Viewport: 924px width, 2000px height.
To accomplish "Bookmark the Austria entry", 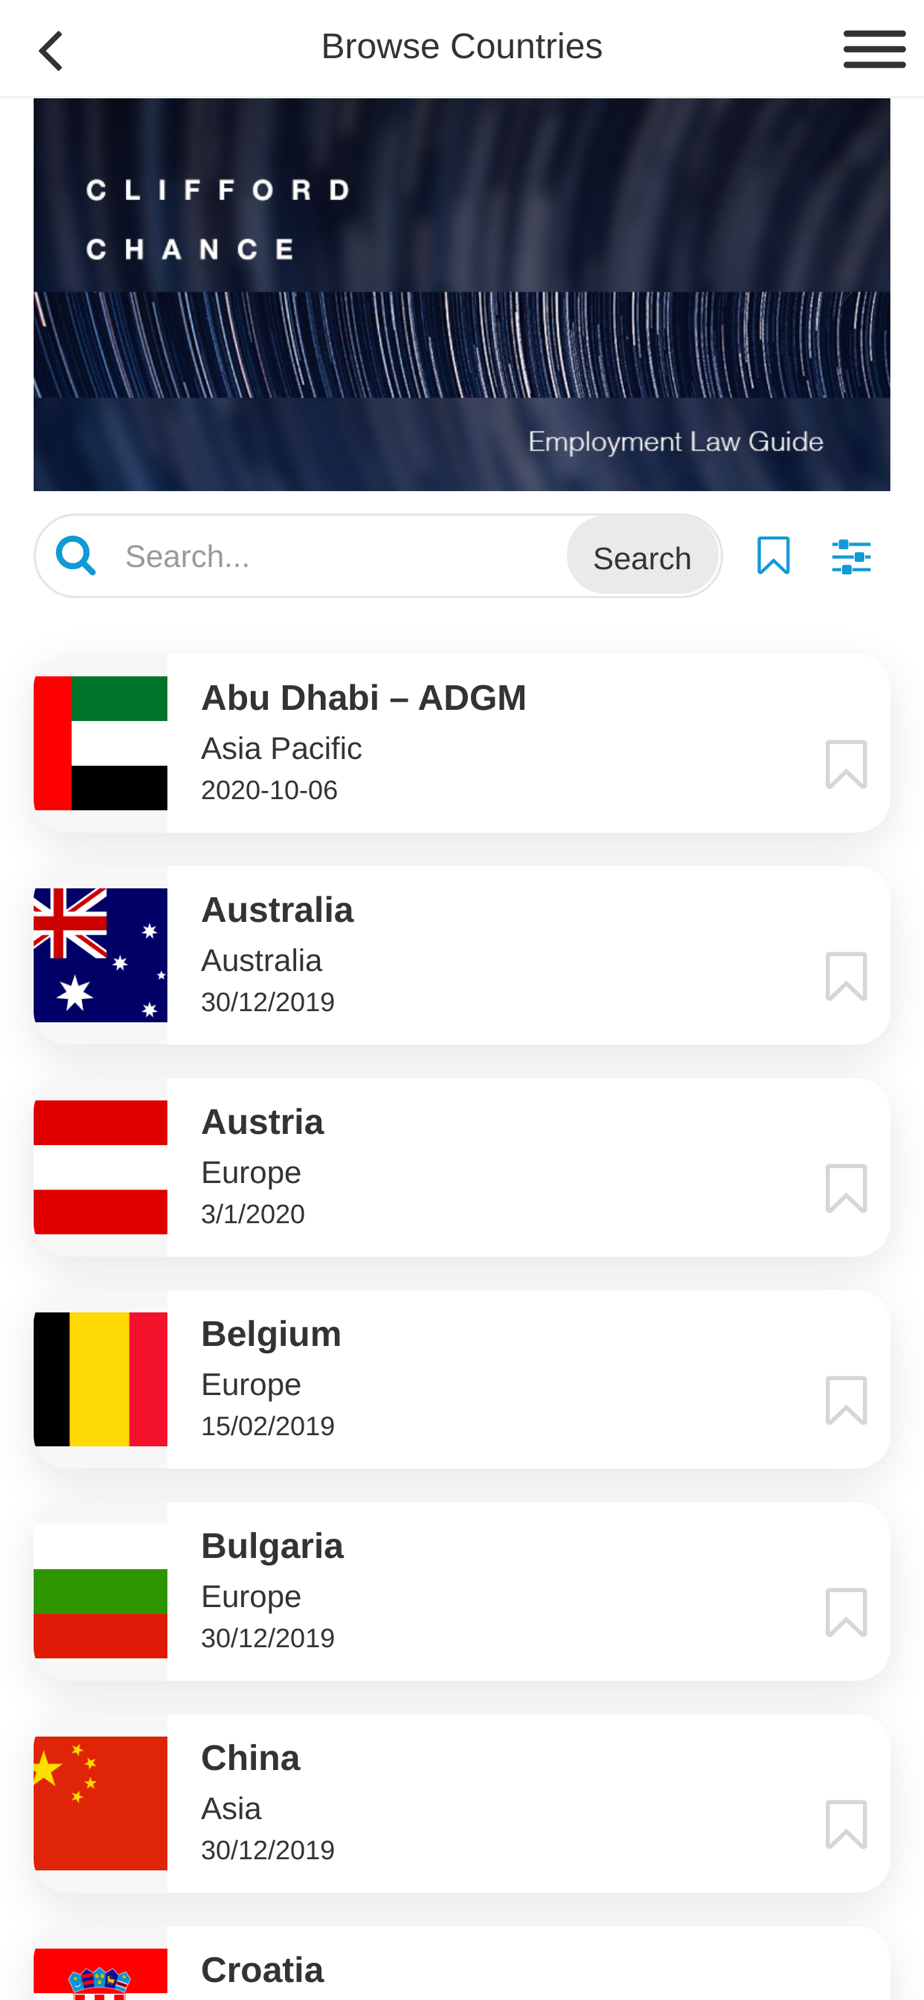I will (x=846, y=1189).
